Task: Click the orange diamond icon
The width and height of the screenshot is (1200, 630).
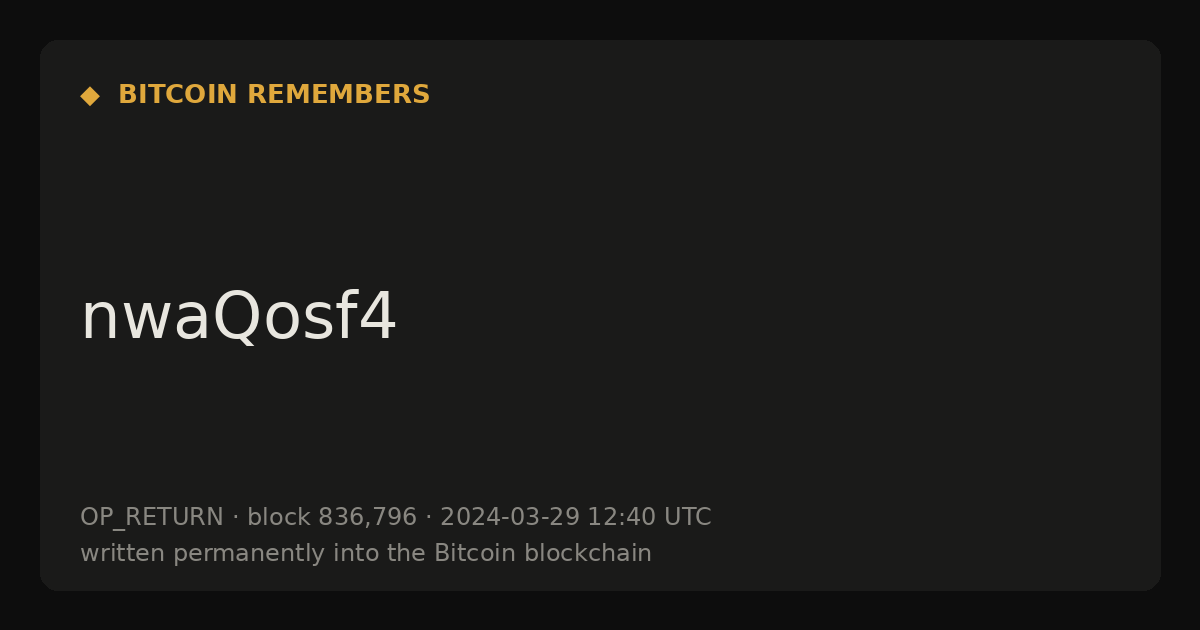Action: coord(90,96)
